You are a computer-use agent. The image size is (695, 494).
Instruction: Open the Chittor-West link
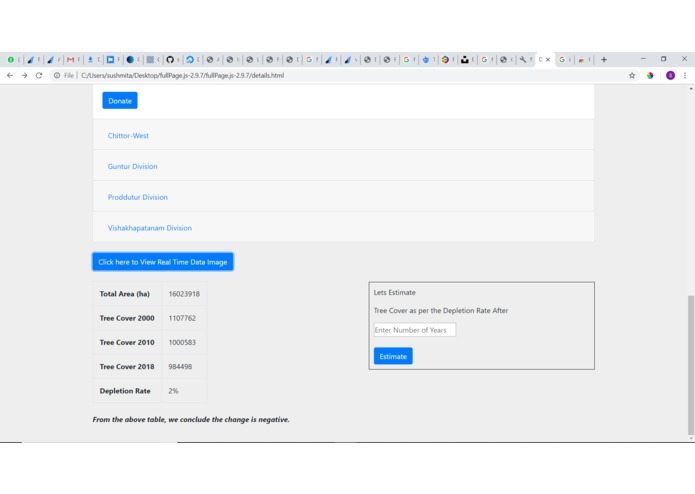pos(128,136)
